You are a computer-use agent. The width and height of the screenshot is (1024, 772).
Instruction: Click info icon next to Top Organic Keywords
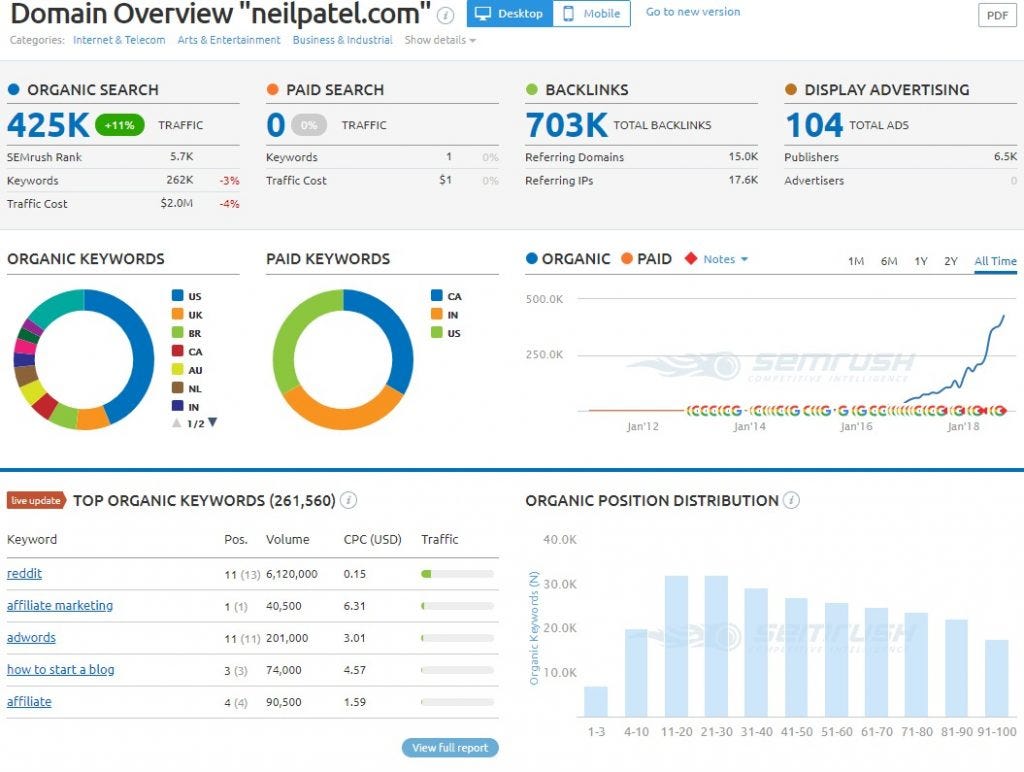click(x=349, y=500)
